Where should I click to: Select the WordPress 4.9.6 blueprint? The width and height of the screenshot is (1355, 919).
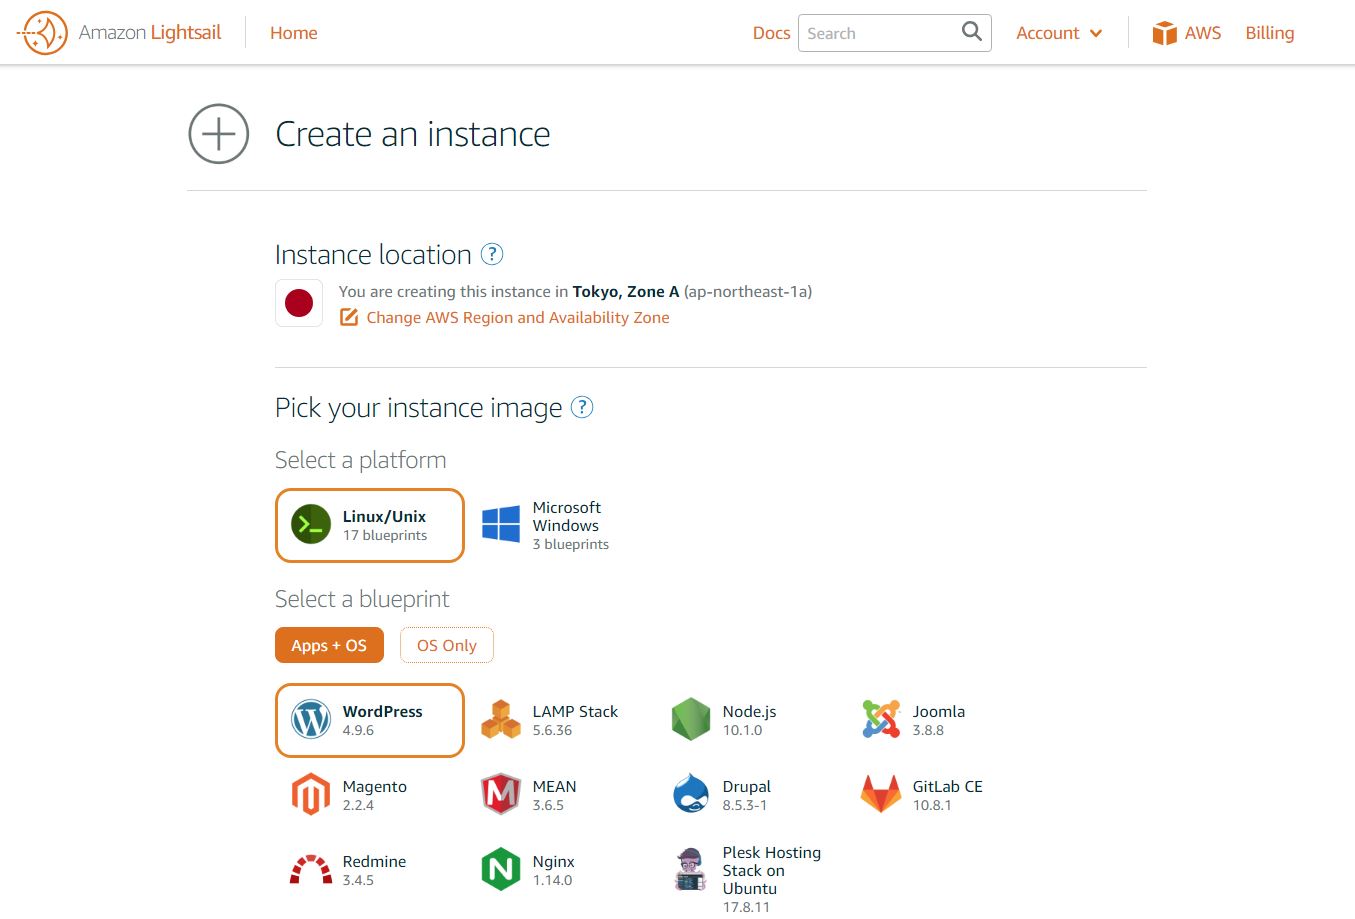coord(370,720)
